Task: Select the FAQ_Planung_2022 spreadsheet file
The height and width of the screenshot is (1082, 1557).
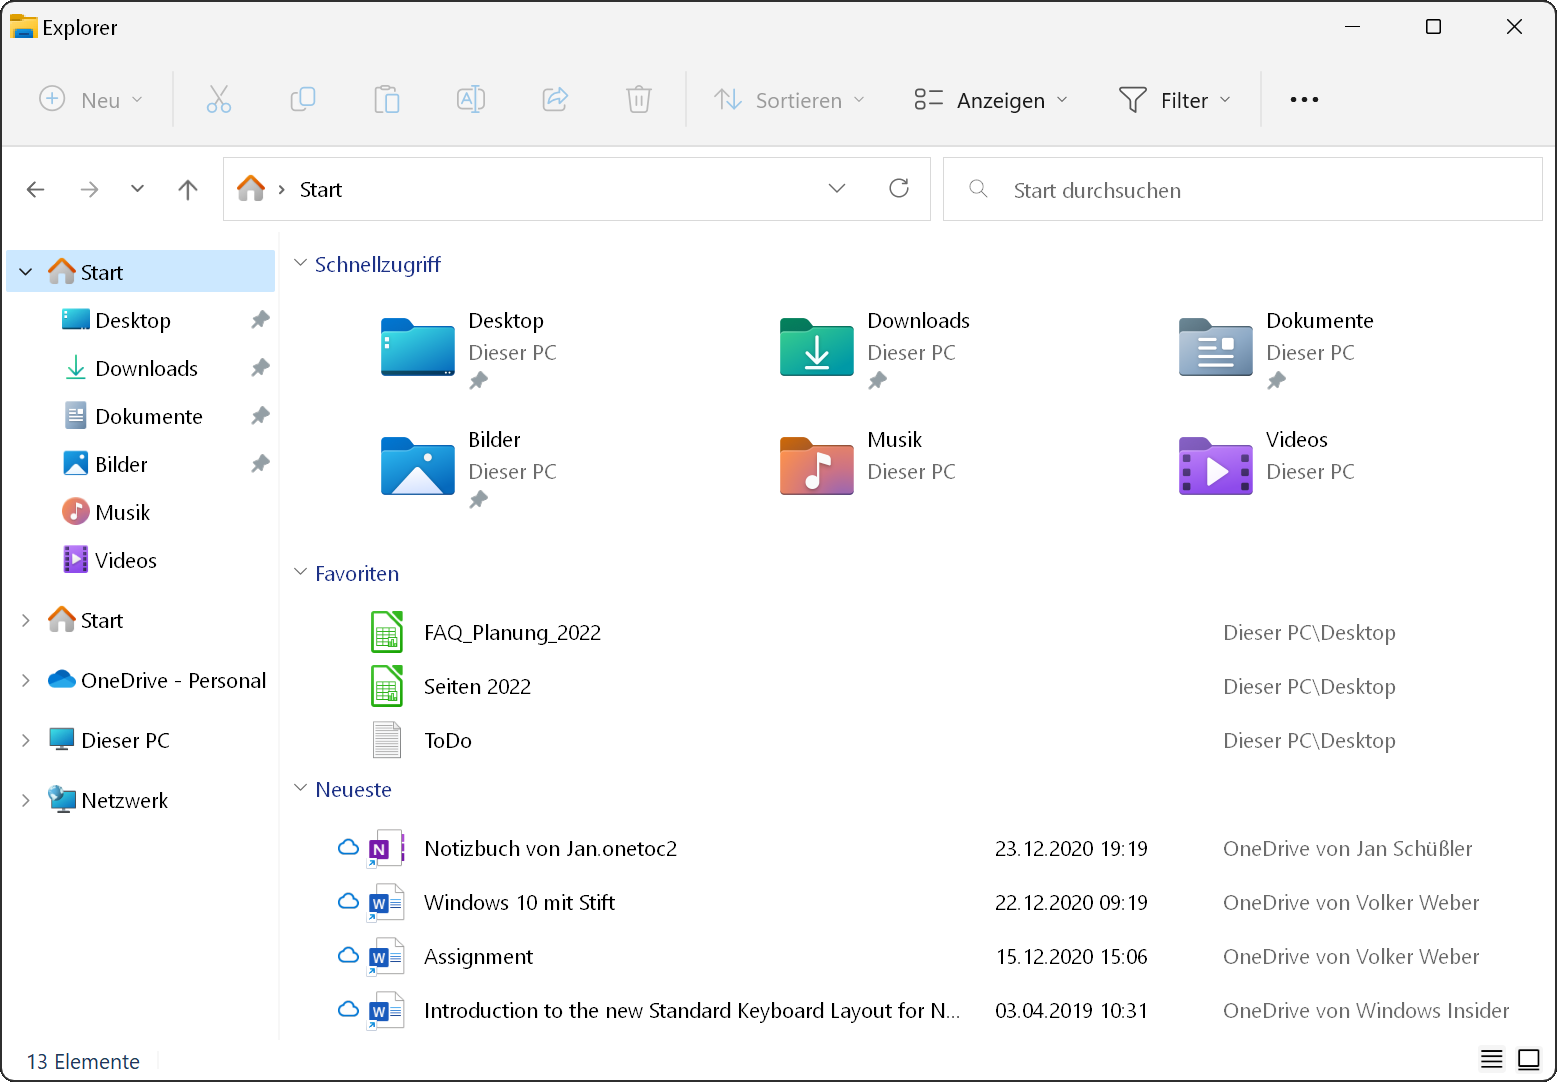Action: 512,633
